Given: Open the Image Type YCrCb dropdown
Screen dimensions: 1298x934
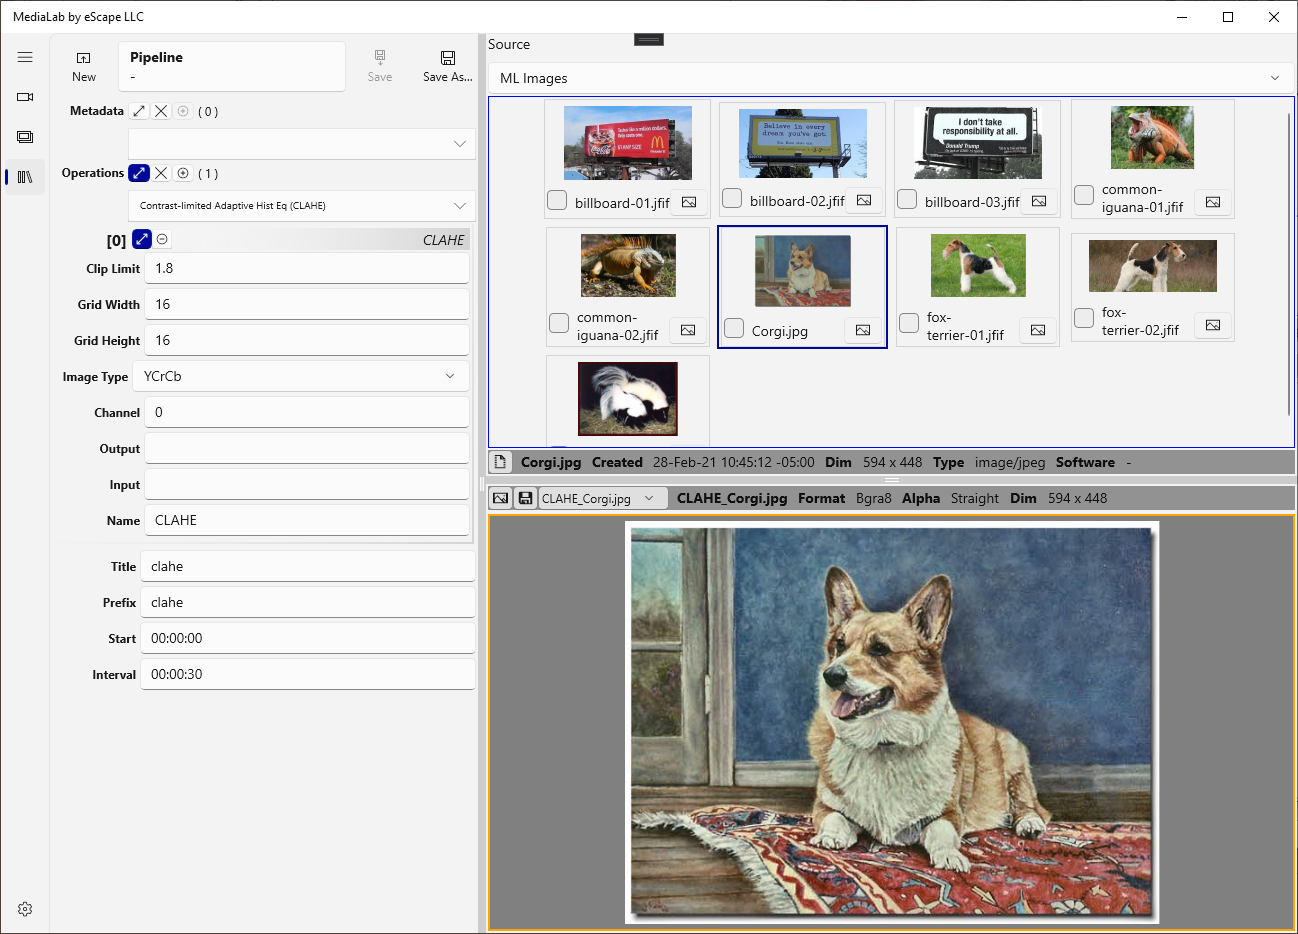Looking at the screenshot, I should 301,376.
